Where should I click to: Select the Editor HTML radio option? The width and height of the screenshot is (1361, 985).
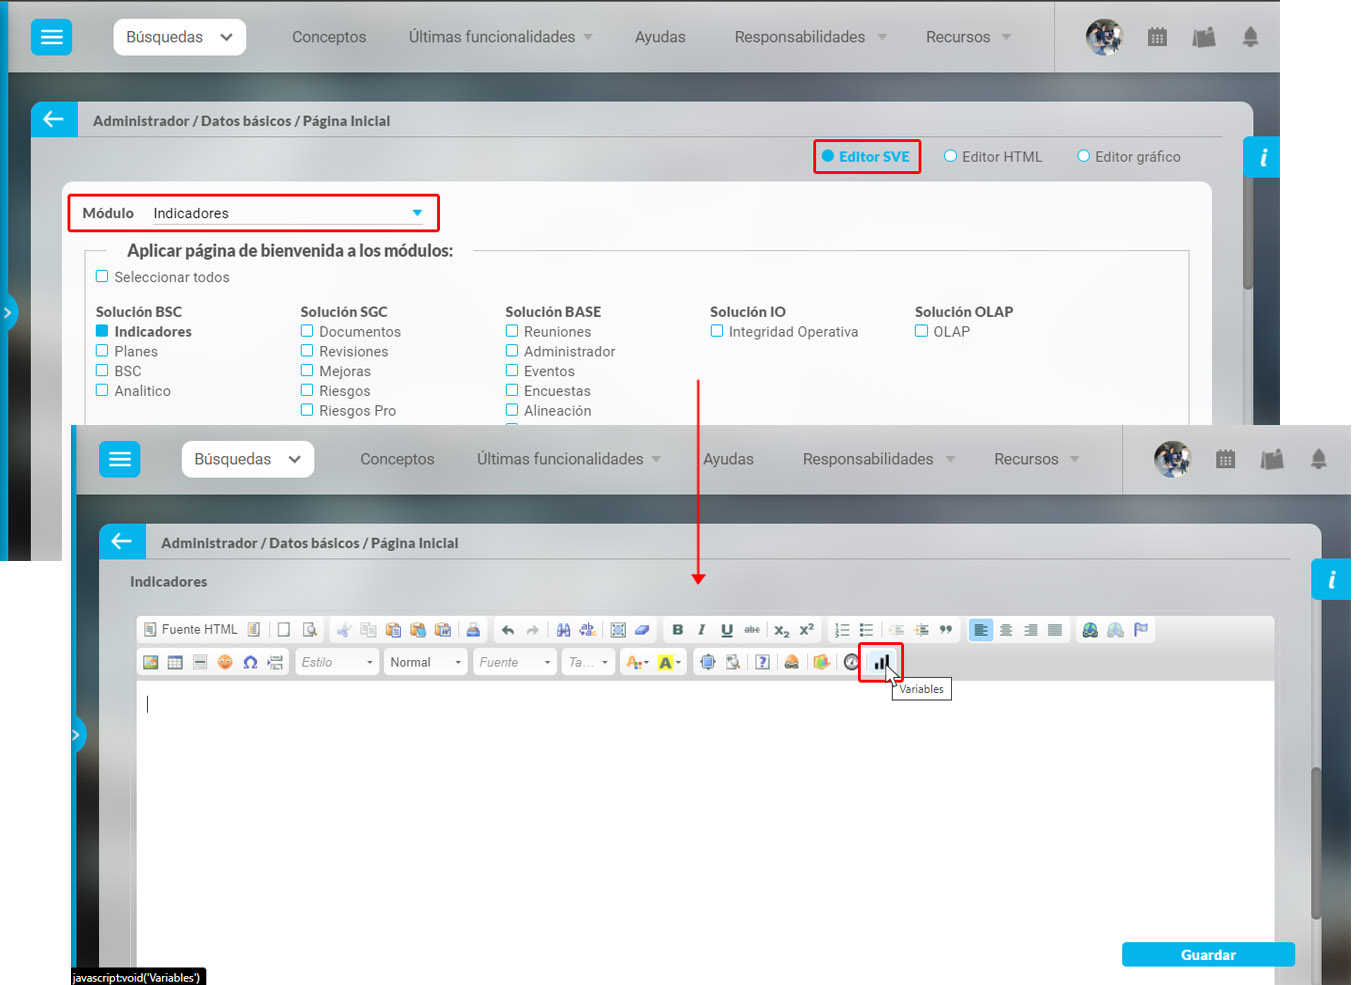click(x=951, y=156)
